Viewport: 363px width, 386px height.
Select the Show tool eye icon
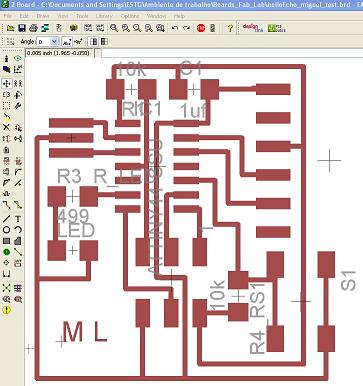coord(18,59)
